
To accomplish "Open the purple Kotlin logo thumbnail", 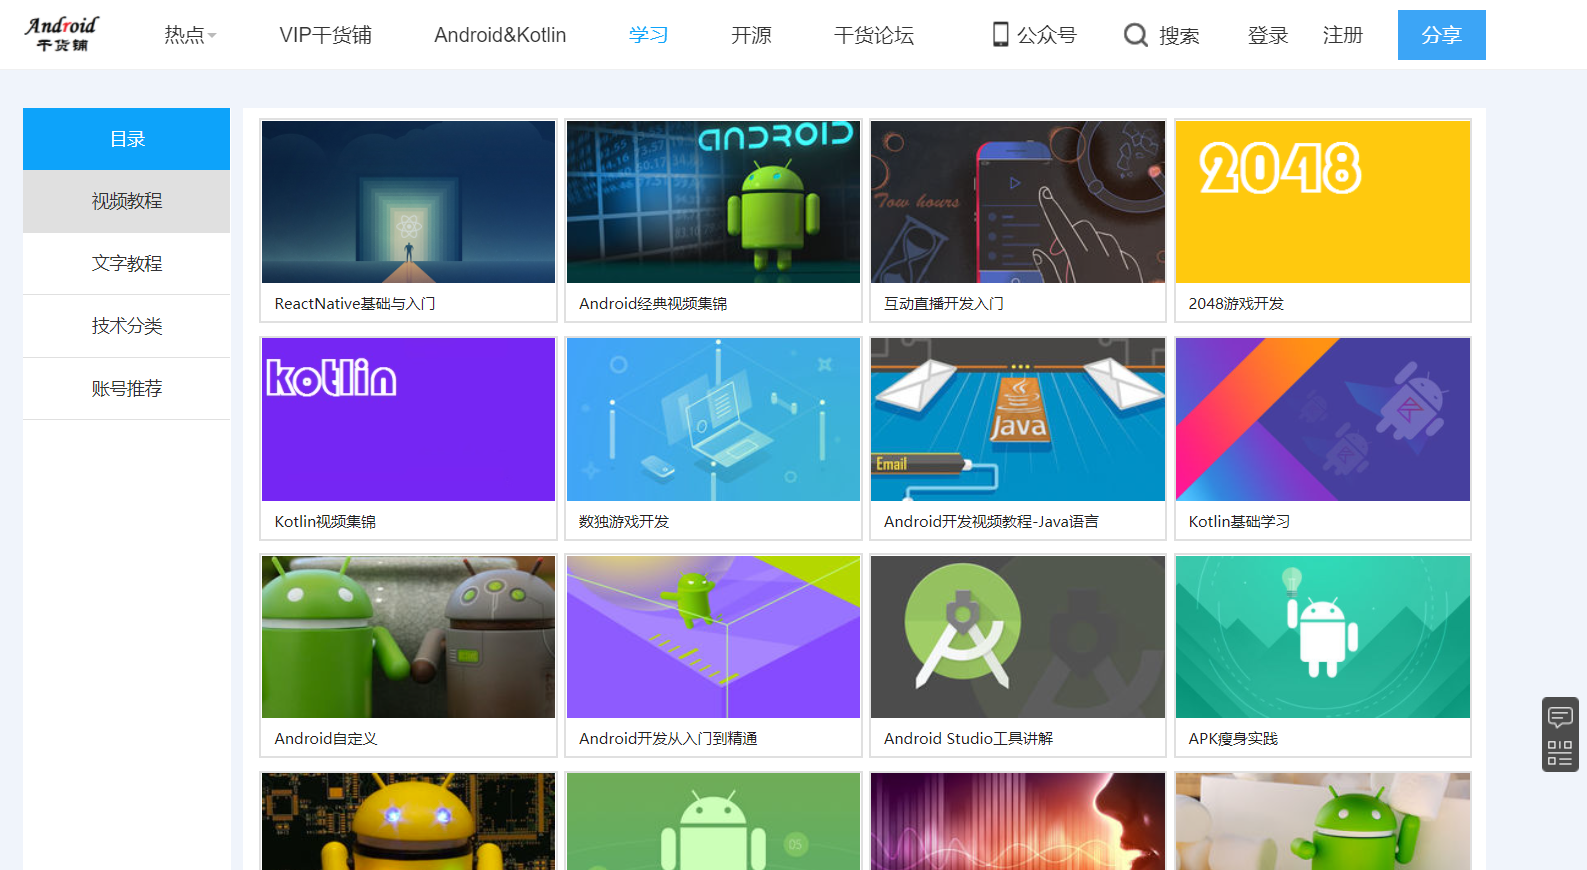I will click(408, 420).
